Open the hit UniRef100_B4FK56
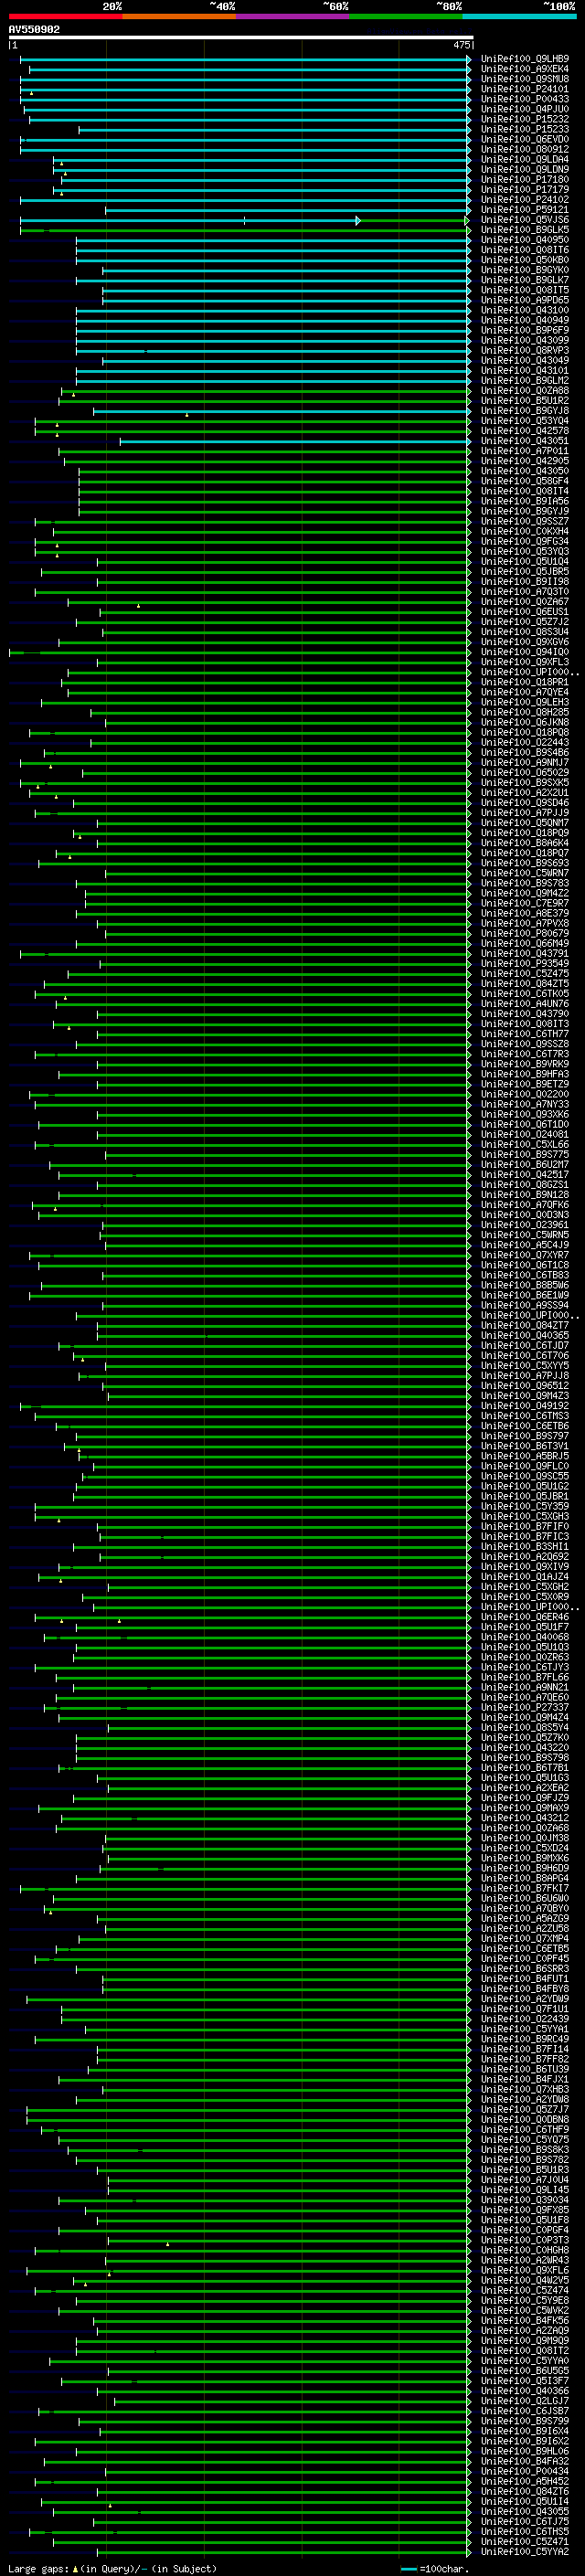This screenshot has width=585, height=2576. [x=524, y=2320]
